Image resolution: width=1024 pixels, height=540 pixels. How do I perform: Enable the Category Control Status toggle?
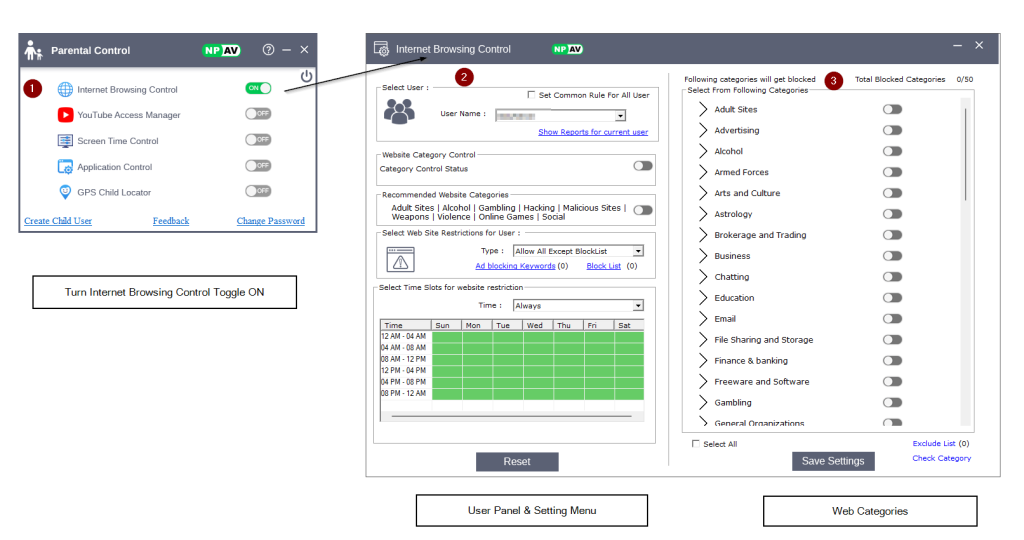point(642,167)
